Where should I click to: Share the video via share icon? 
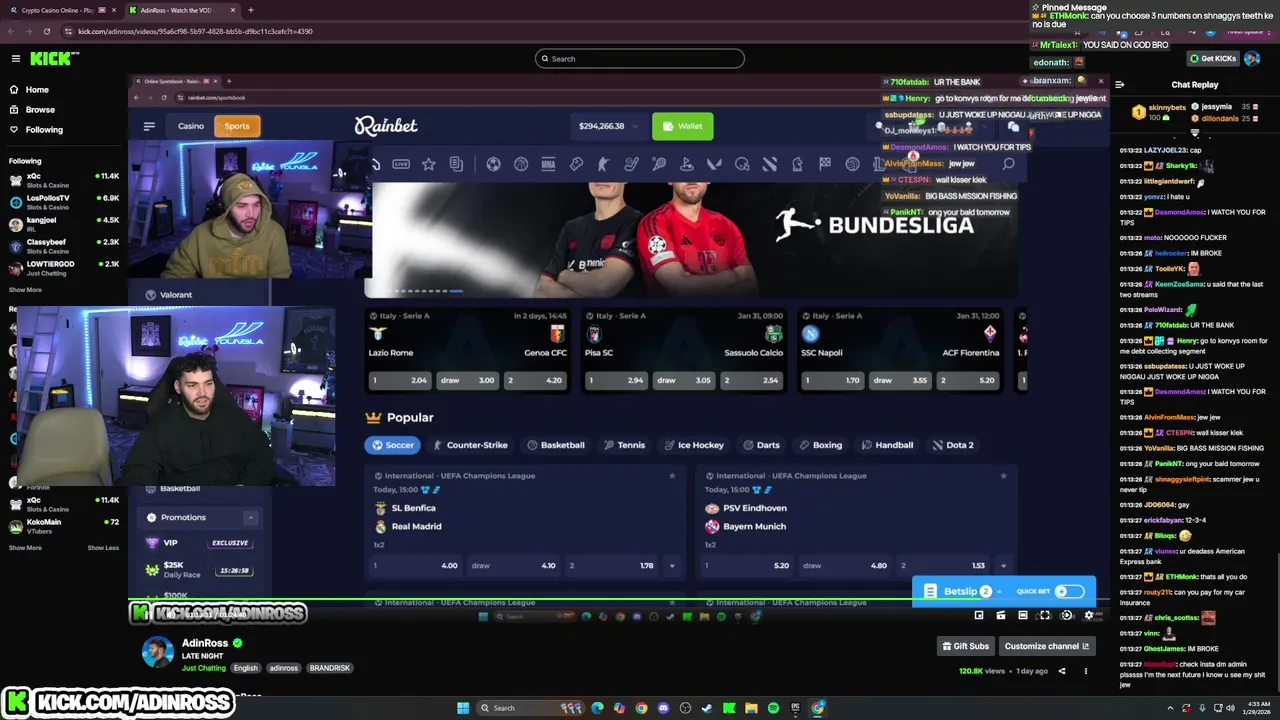click(x=1062, y=671)
